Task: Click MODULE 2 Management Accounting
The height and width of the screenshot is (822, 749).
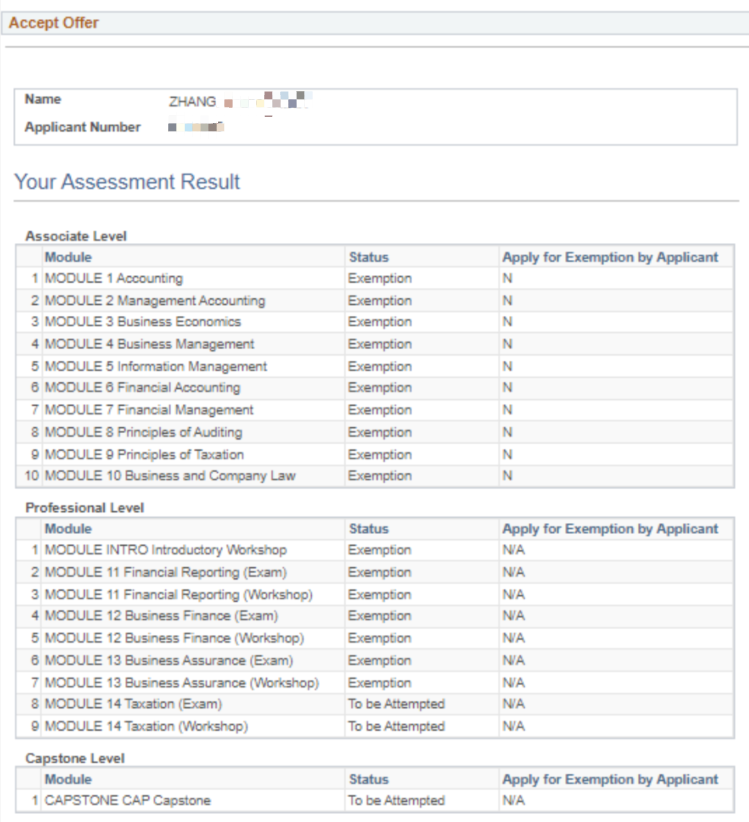Action: coord(155,301)
